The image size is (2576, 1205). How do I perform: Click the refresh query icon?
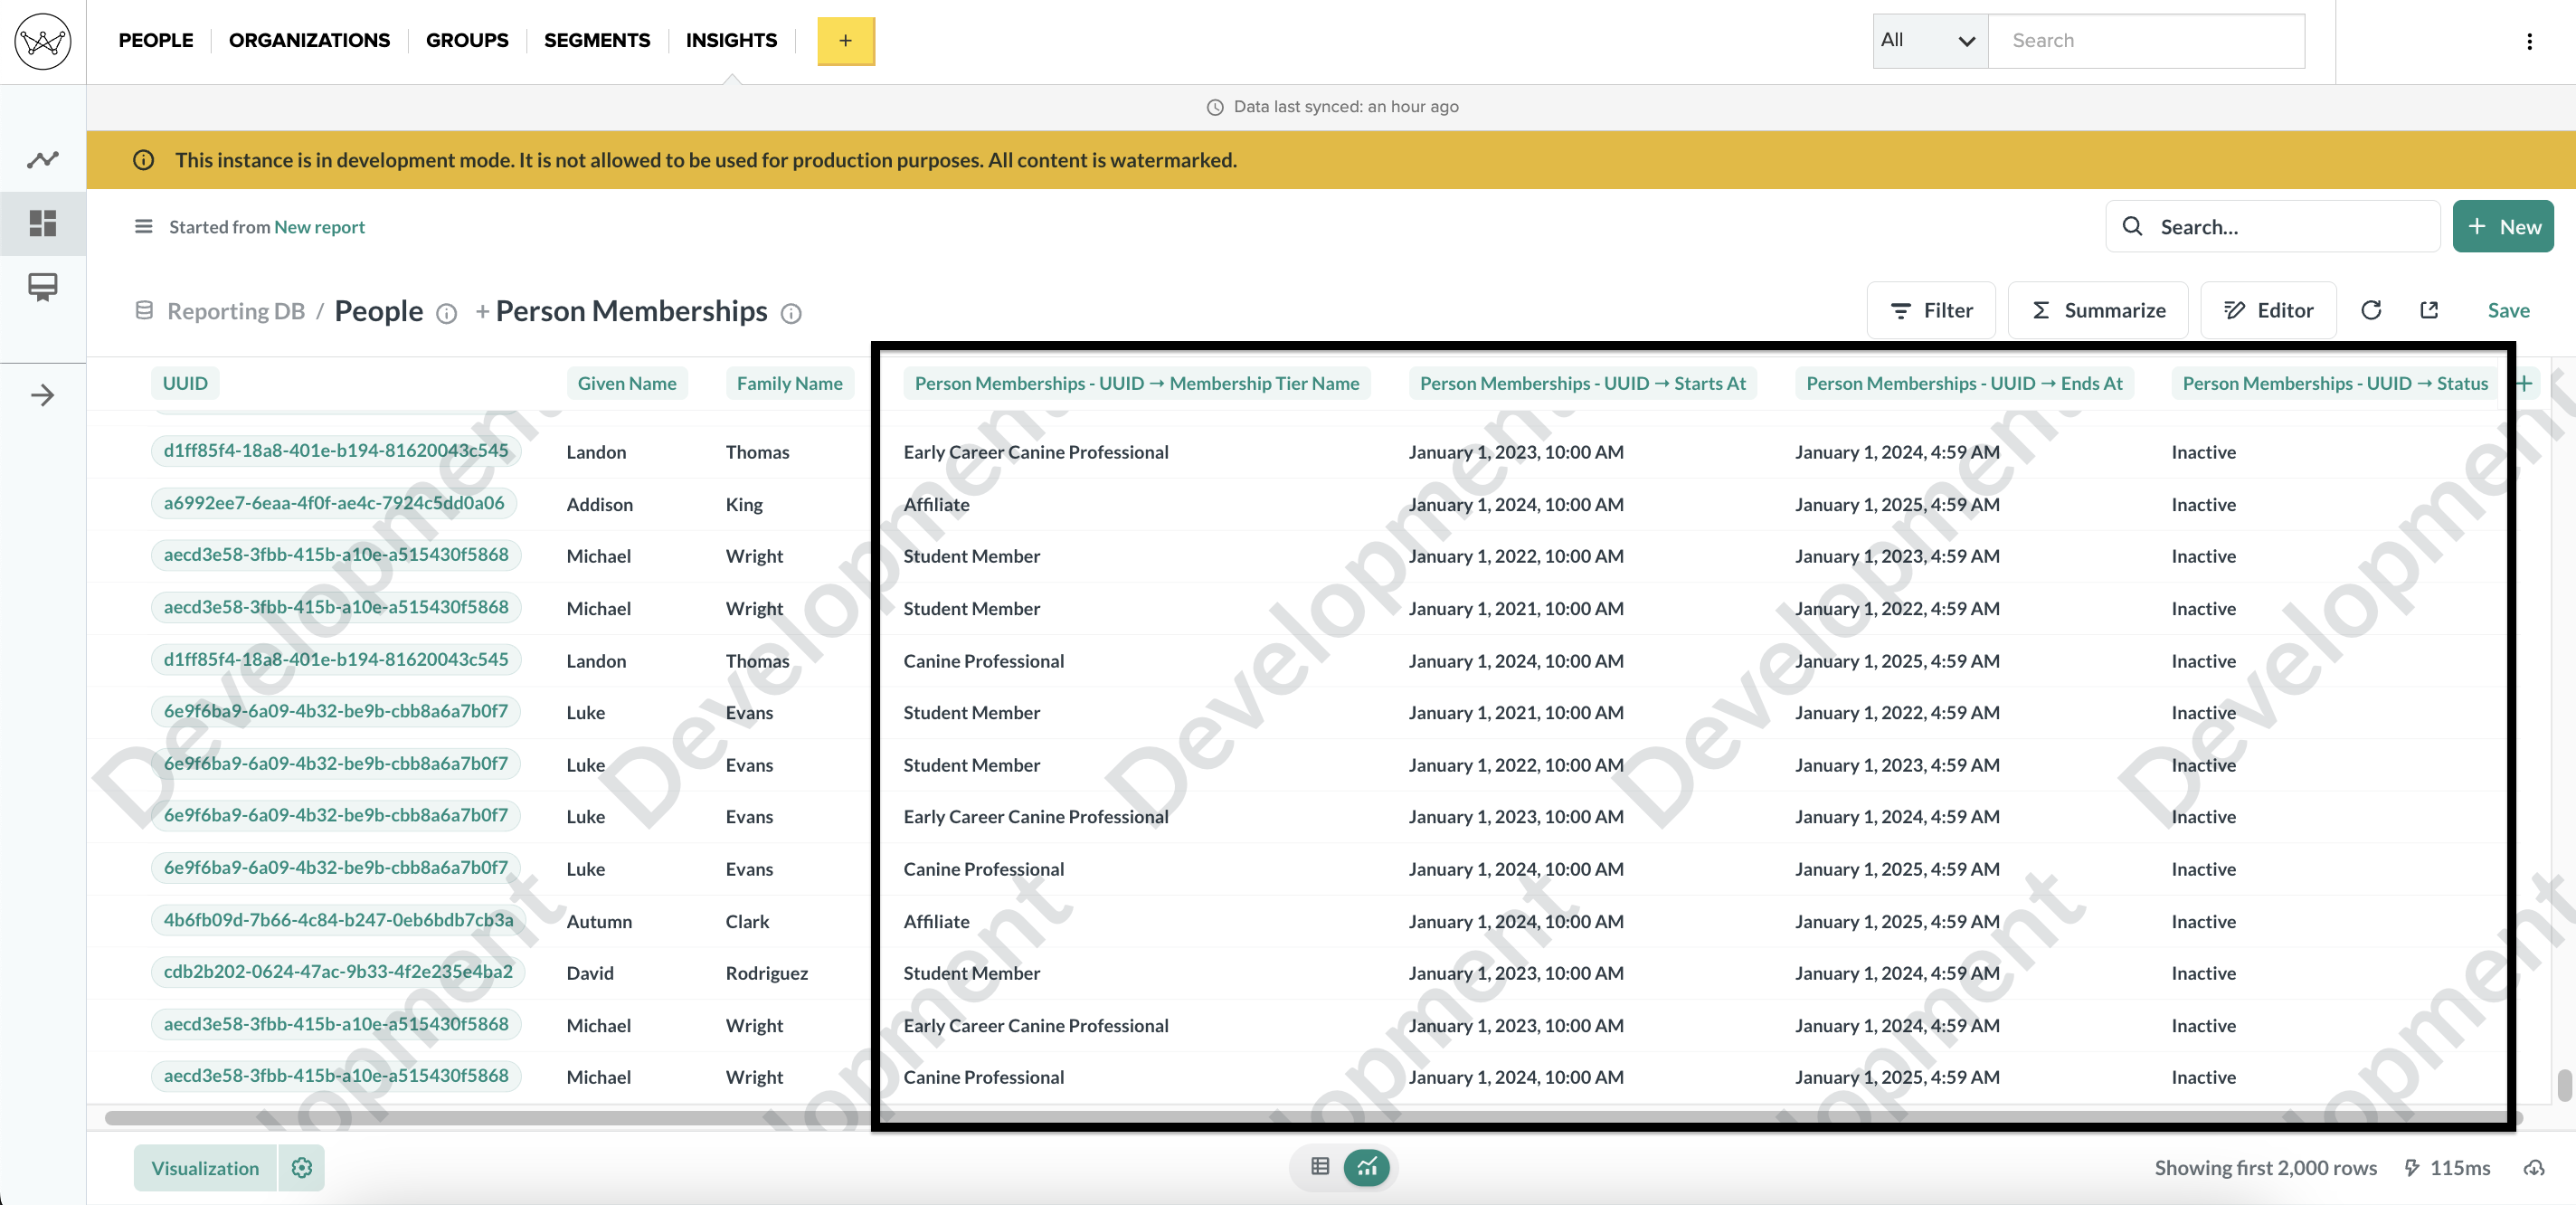[2371, 310]
